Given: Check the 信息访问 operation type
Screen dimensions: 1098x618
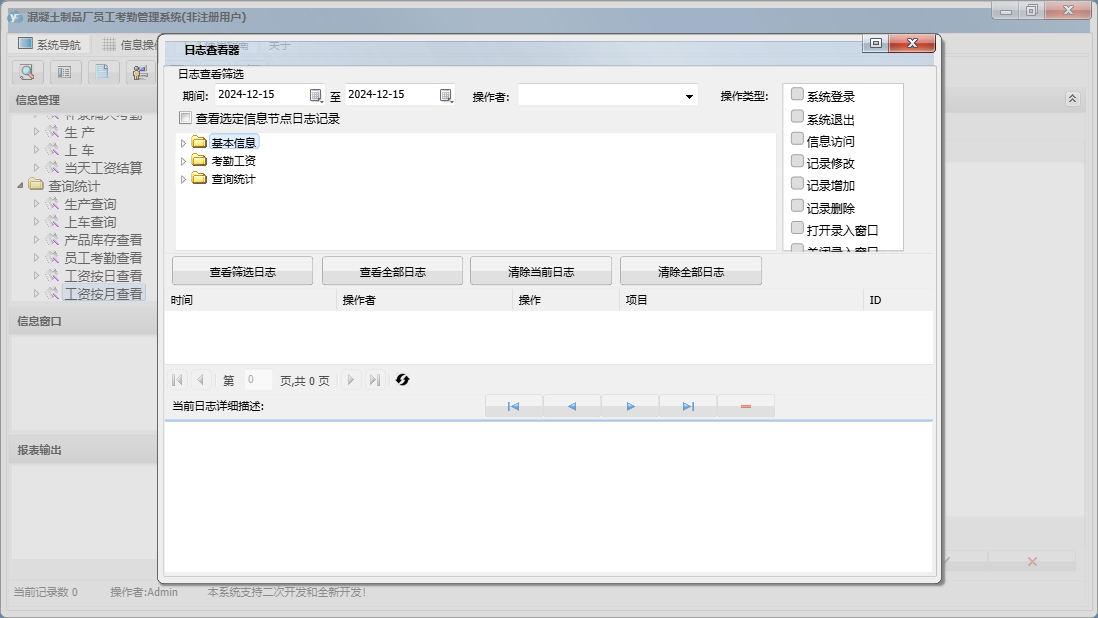Looking at the screenshot, I should coord(797,139).
